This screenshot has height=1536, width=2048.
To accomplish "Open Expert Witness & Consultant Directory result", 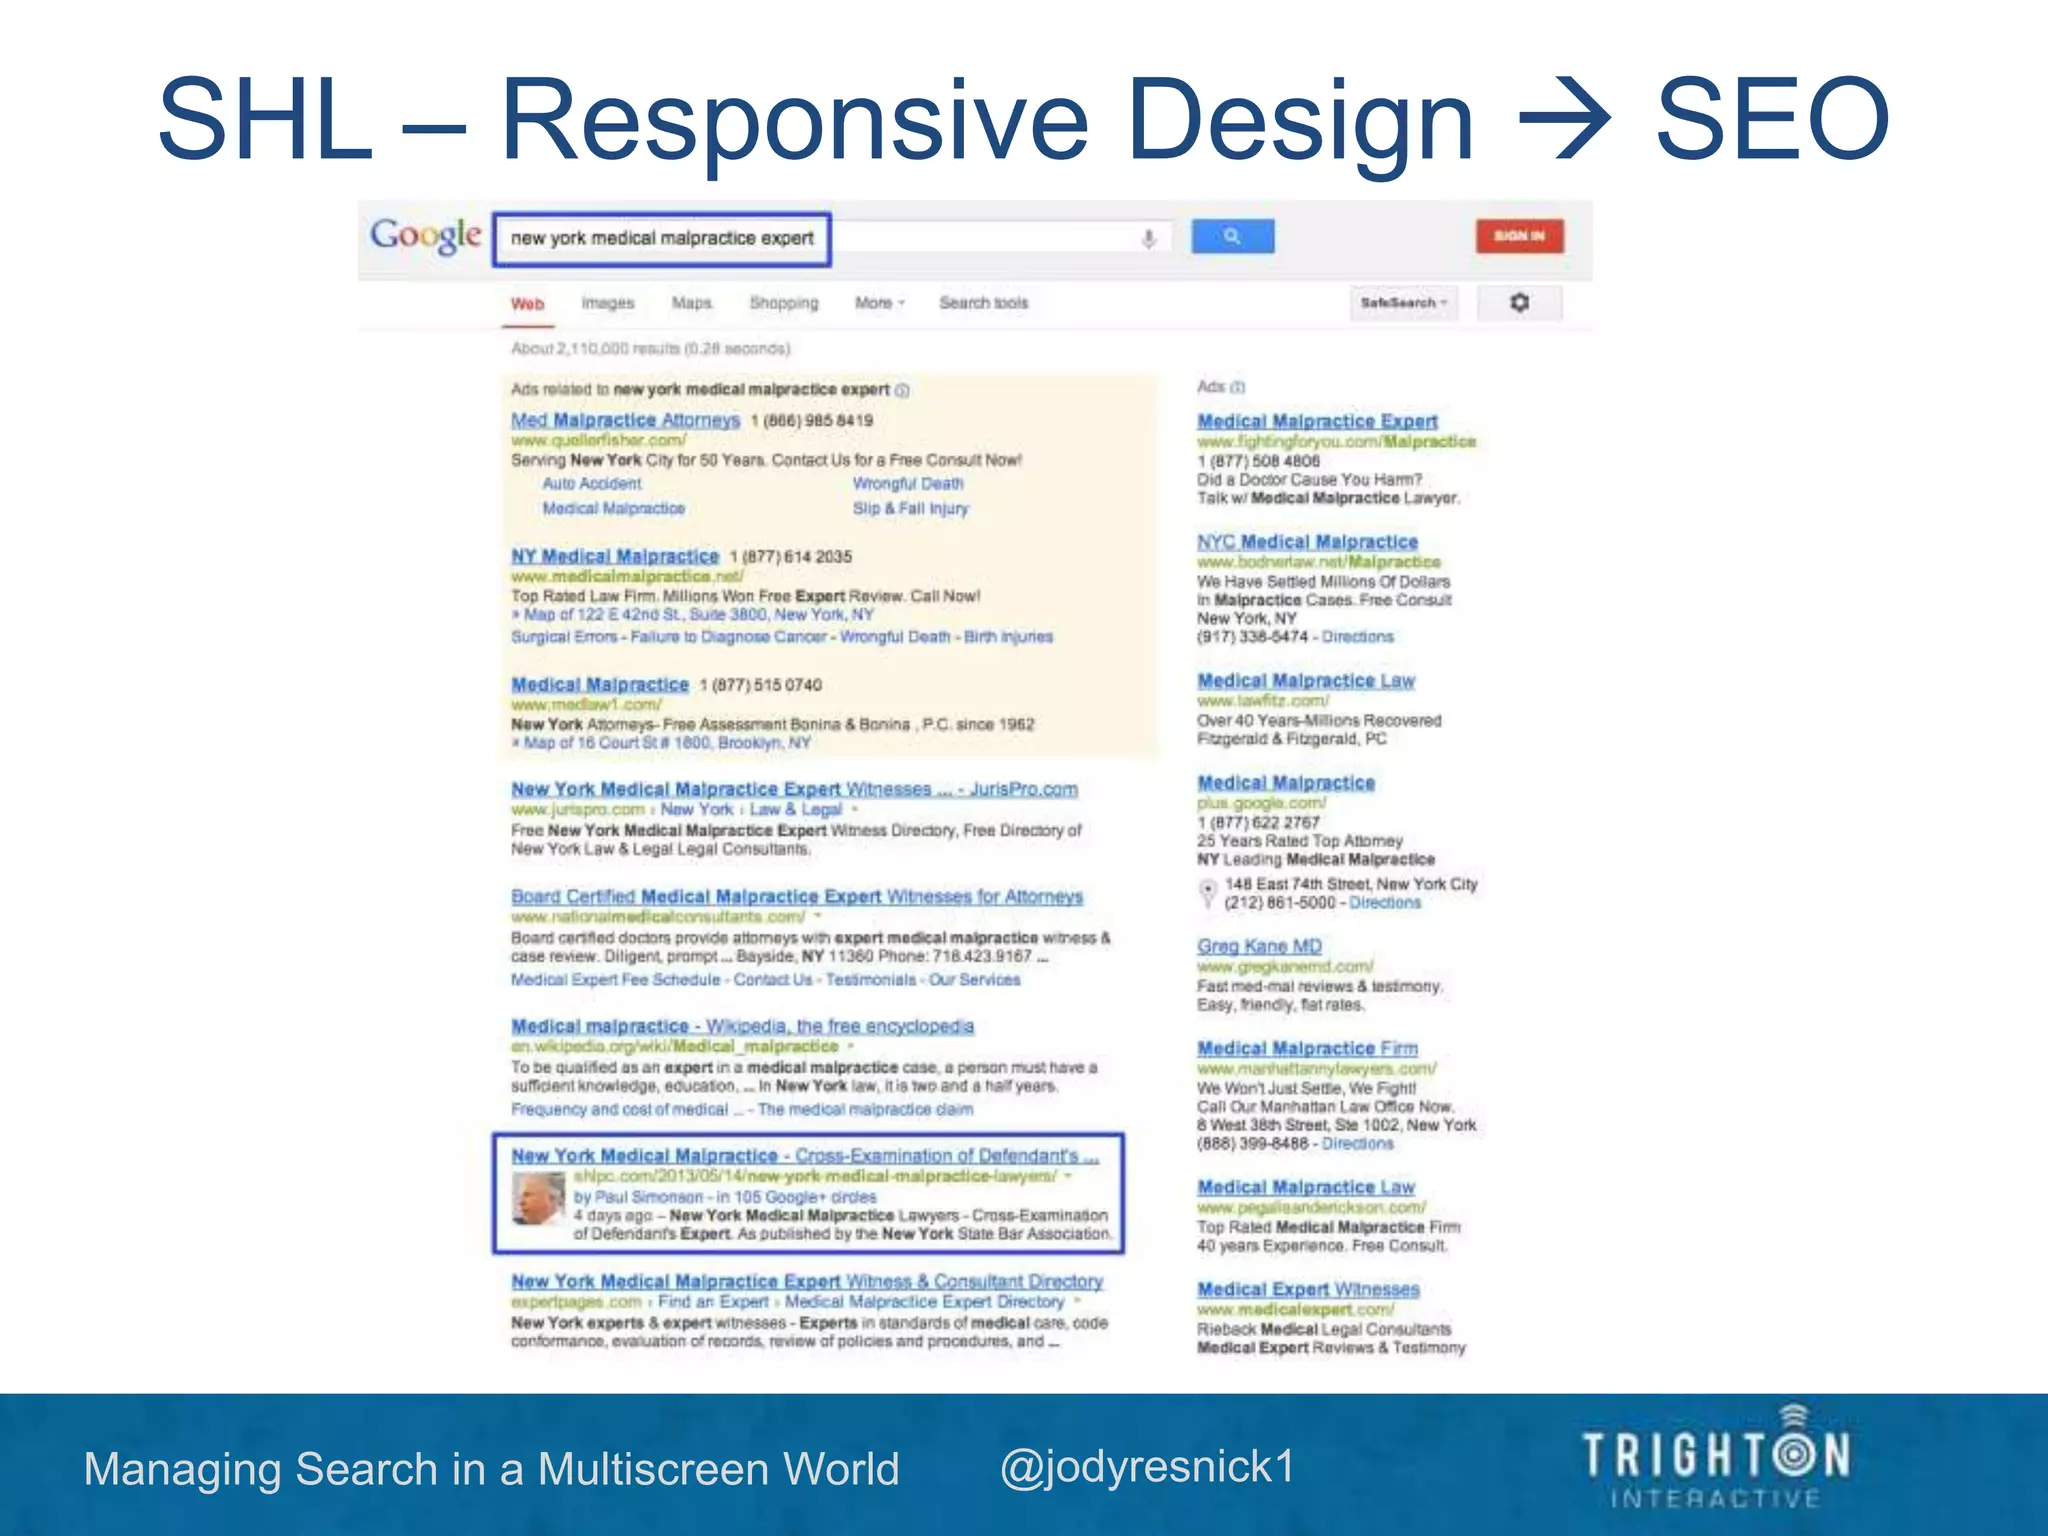I will 806,1282.
